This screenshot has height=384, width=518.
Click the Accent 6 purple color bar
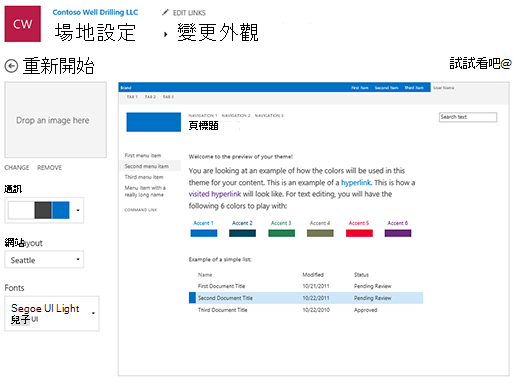click(x=398, y=233)
